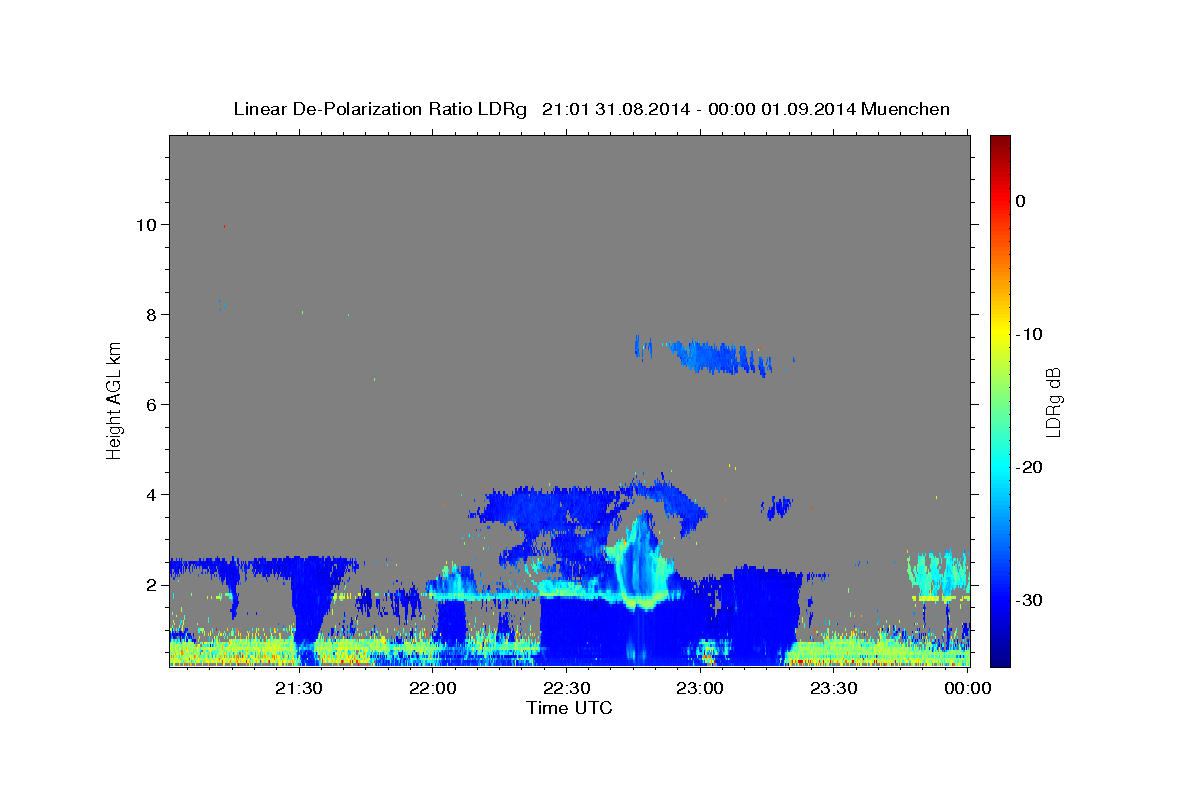Click the height label 10 on y-axis
This screenshot has width=1200, height=800.
(x=148, y=225)
